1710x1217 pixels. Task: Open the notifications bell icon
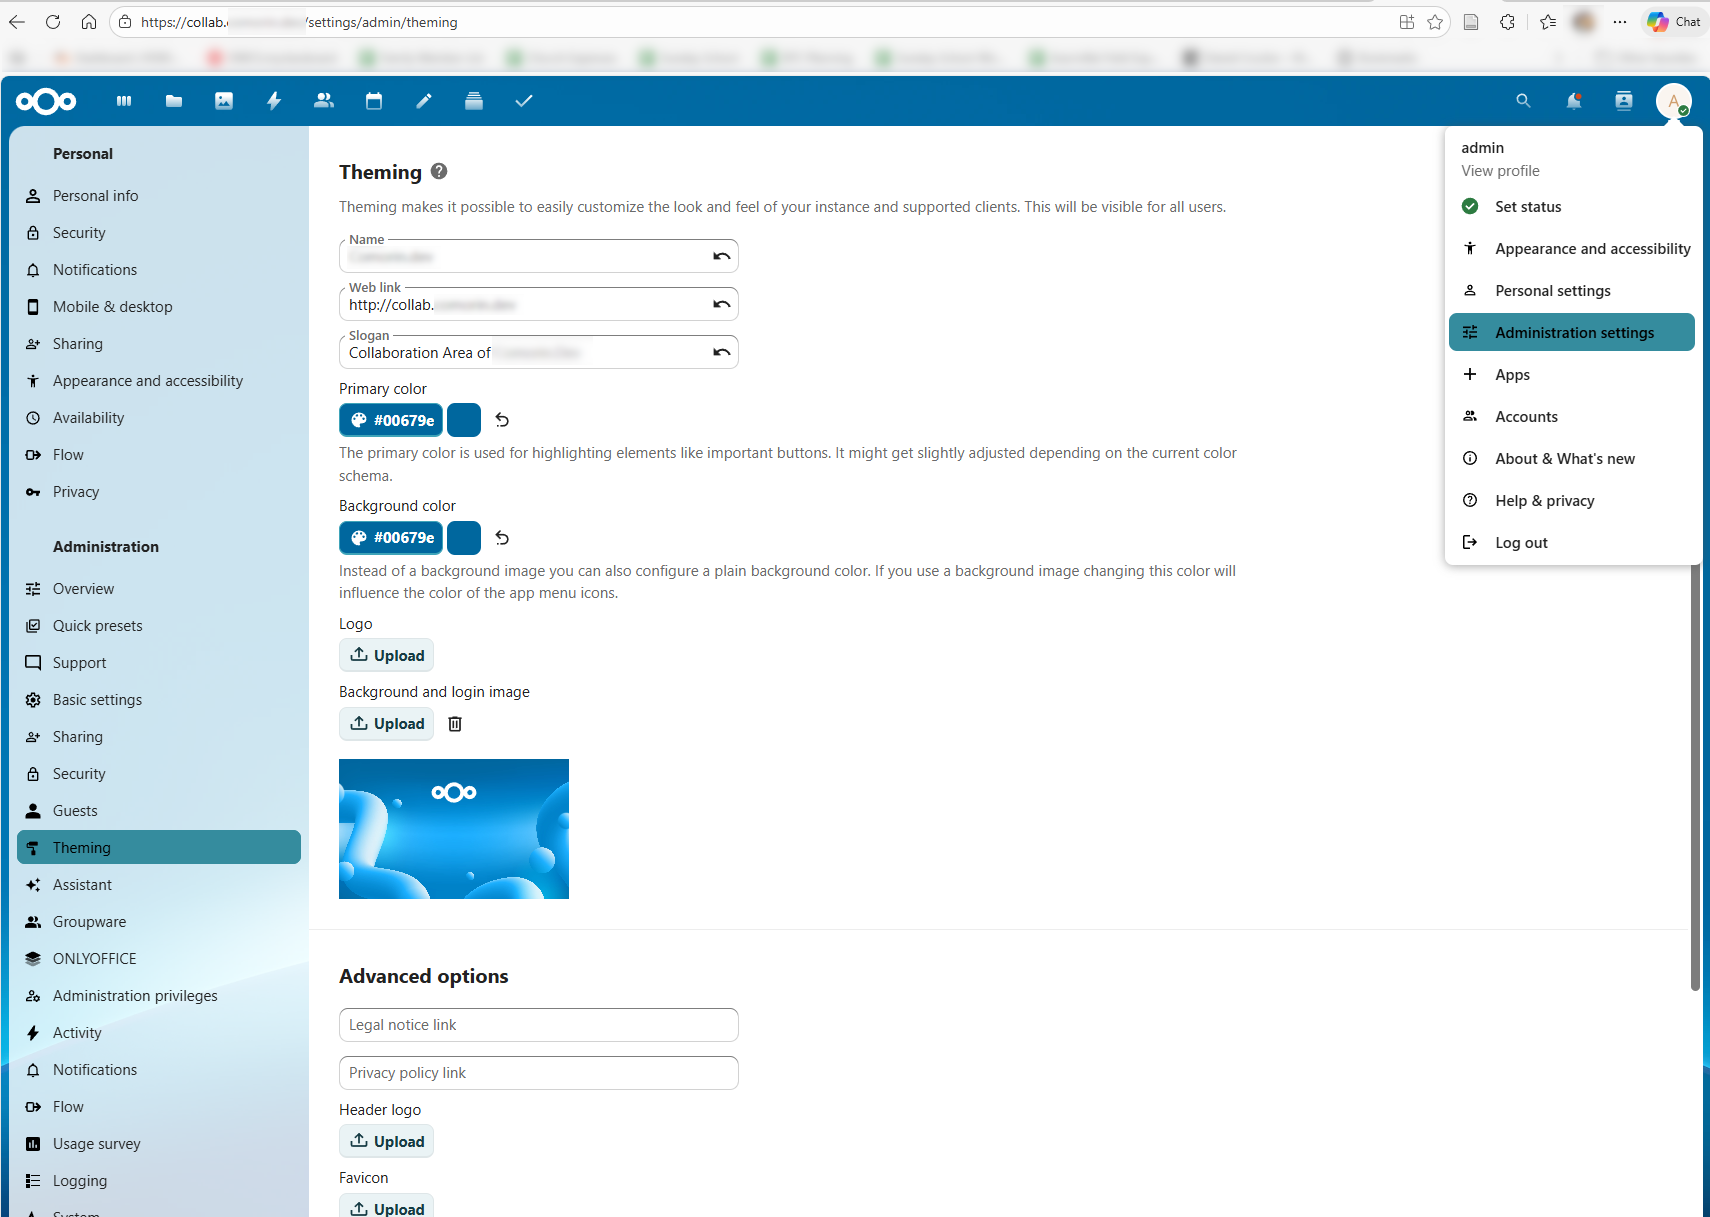tap(1573, 101)
